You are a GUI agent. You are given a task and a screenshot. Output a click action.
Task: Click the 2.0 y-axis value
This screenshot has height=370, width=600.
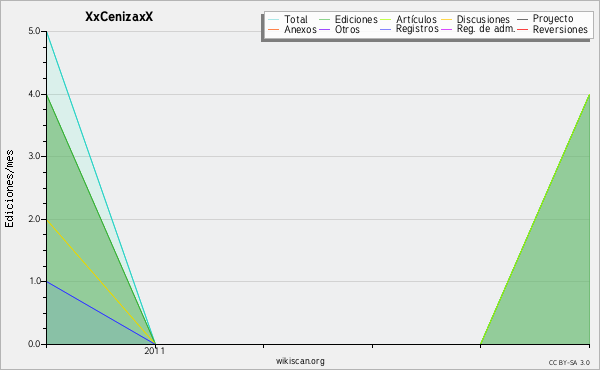(34, 219)
